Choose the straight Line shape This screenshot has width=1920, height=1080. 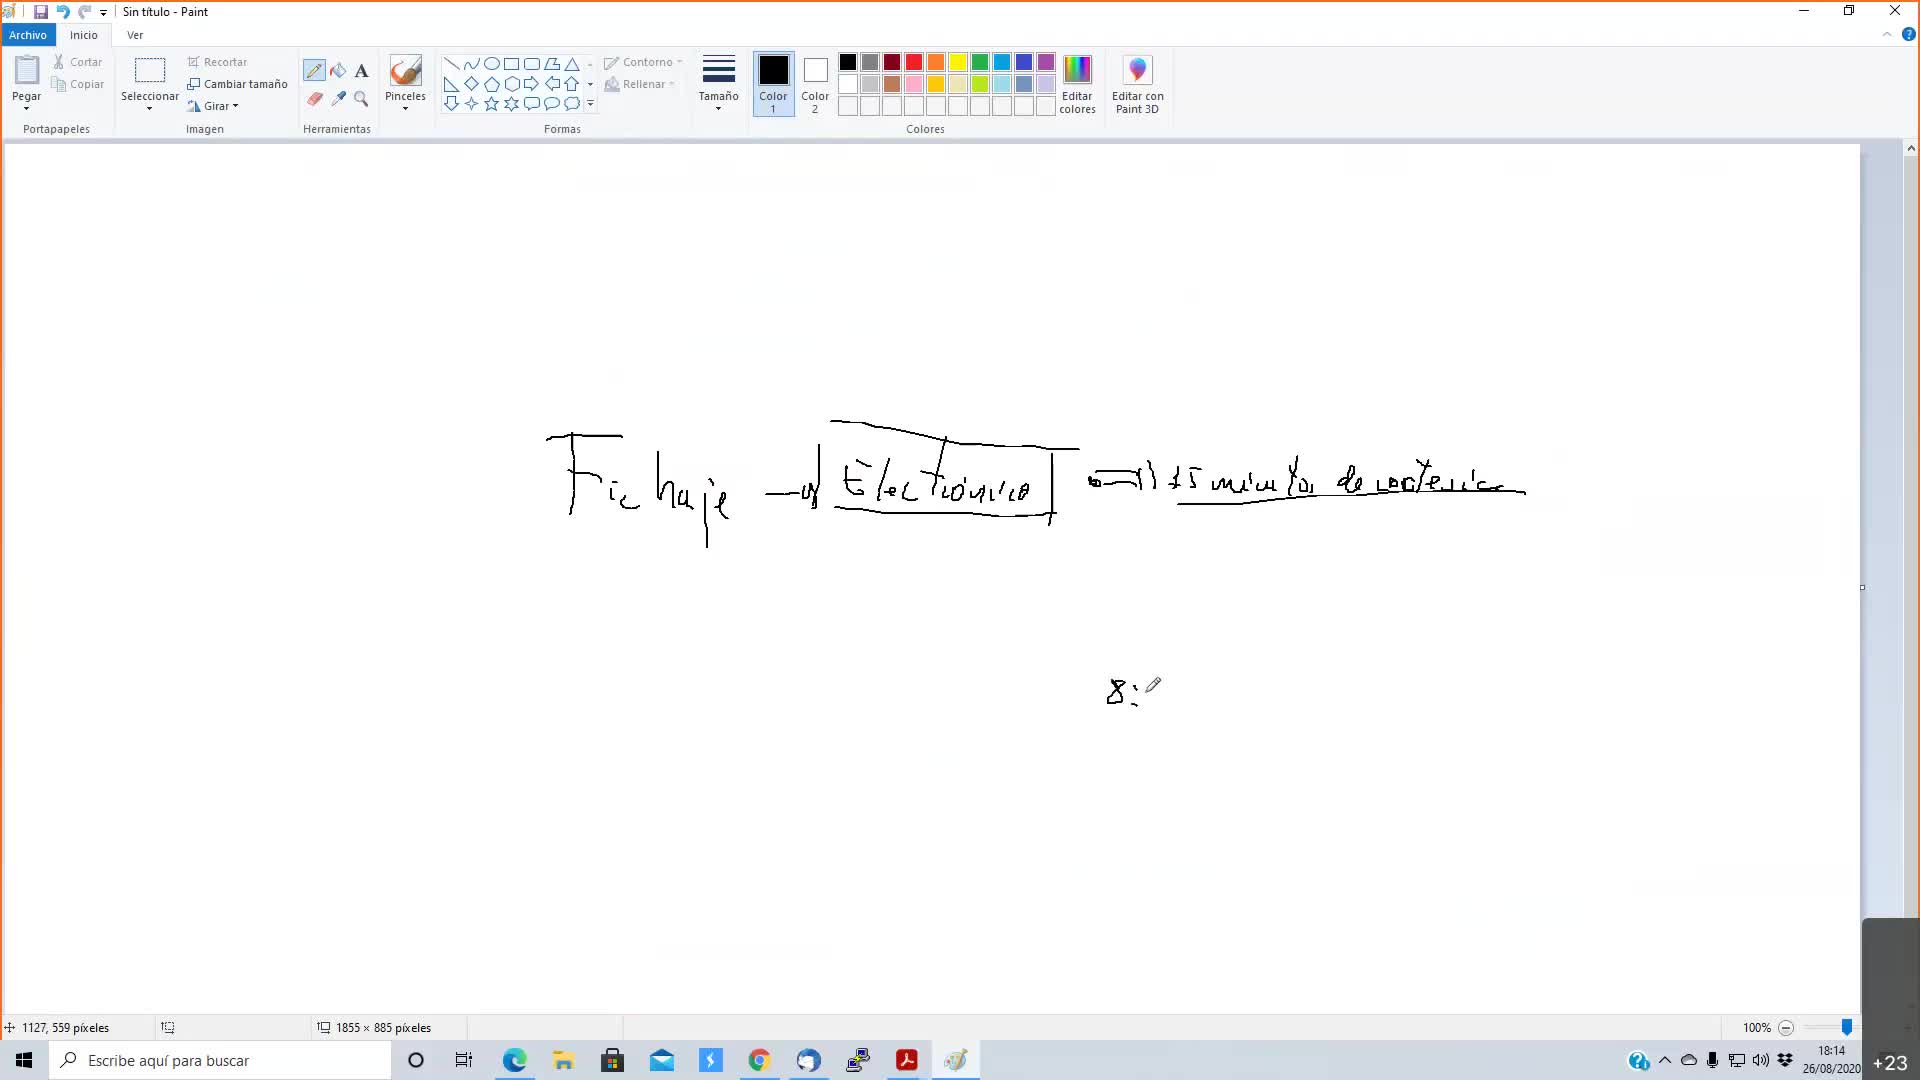(x=451, y=64)
